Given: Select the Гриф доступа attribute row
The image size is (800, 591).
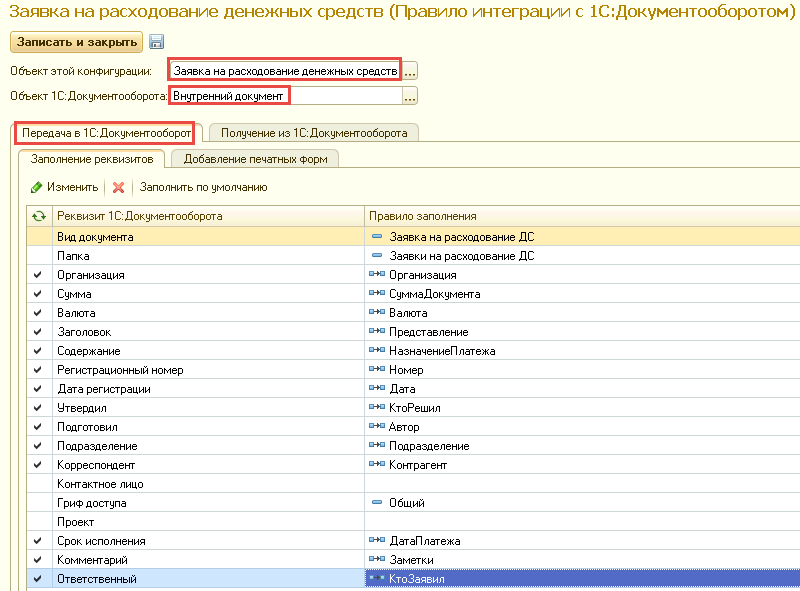Looking at the screenshot, I should click(413, 503).
